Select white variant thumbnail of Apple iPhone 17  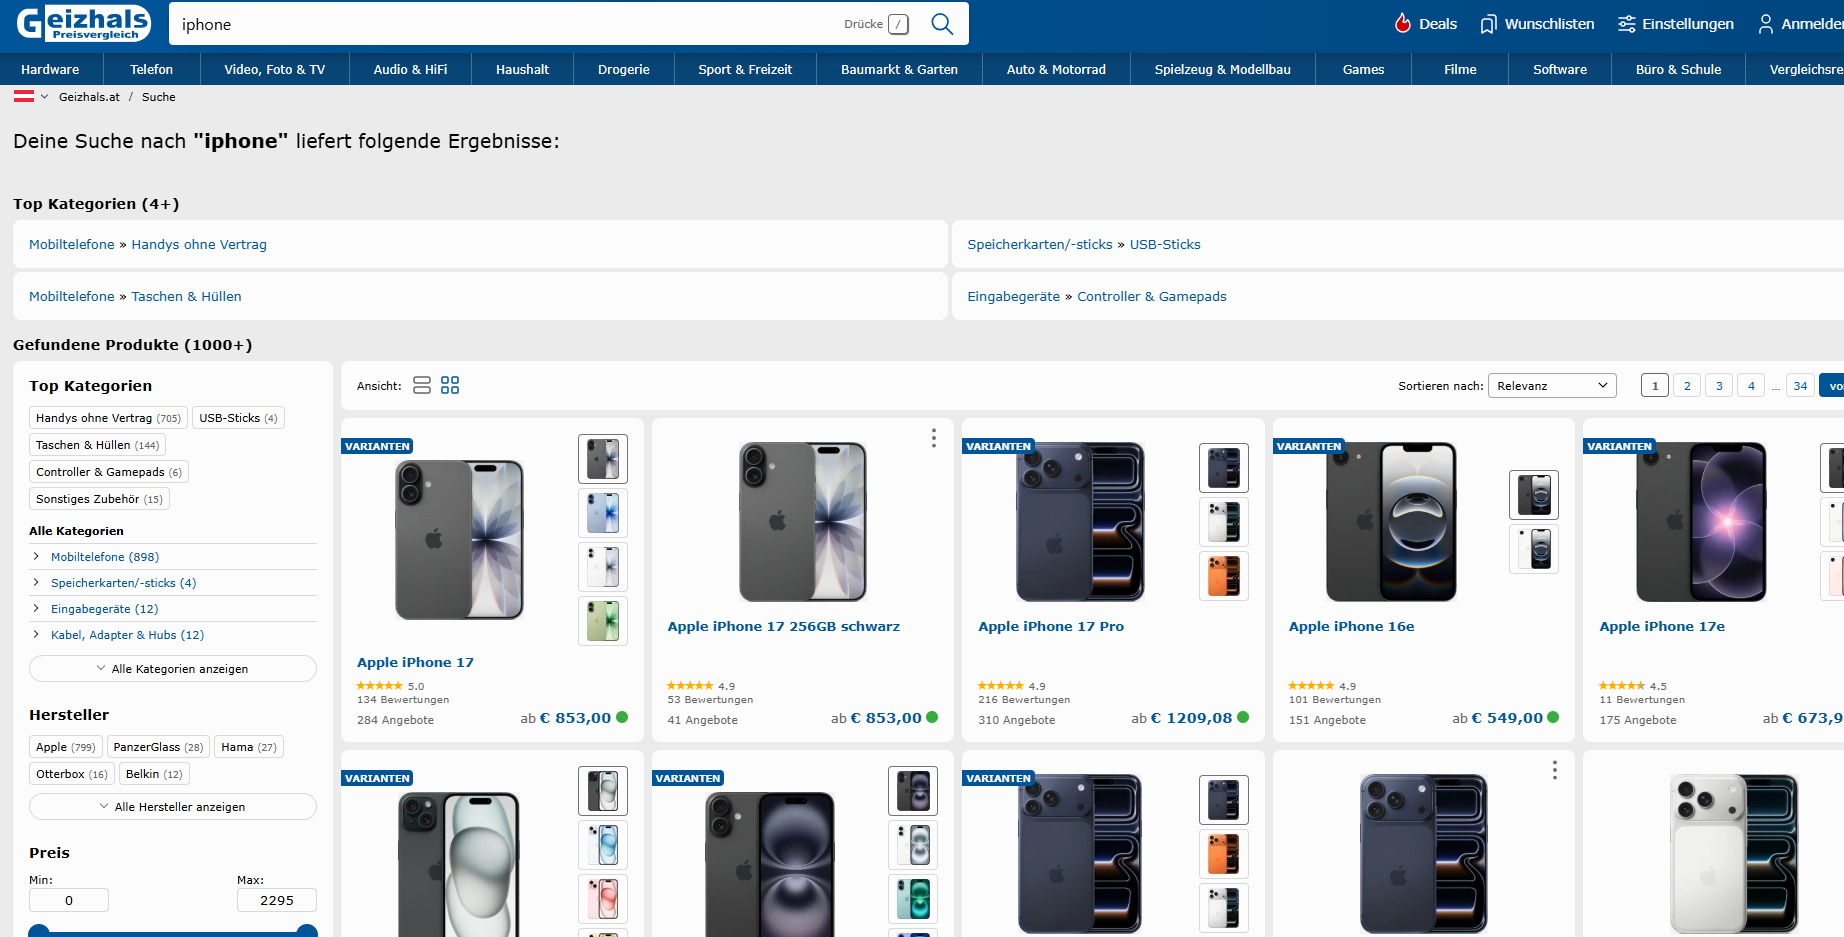[603, 567]
